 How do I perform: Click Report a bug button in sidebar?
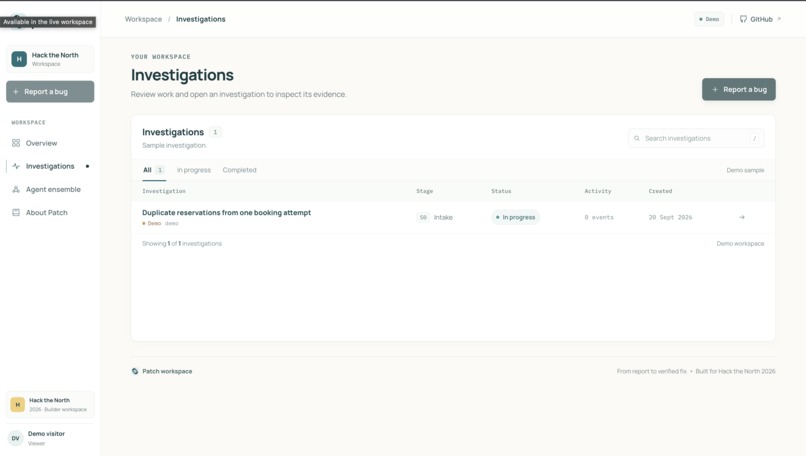pyautogui.click(x=50, y=92)
